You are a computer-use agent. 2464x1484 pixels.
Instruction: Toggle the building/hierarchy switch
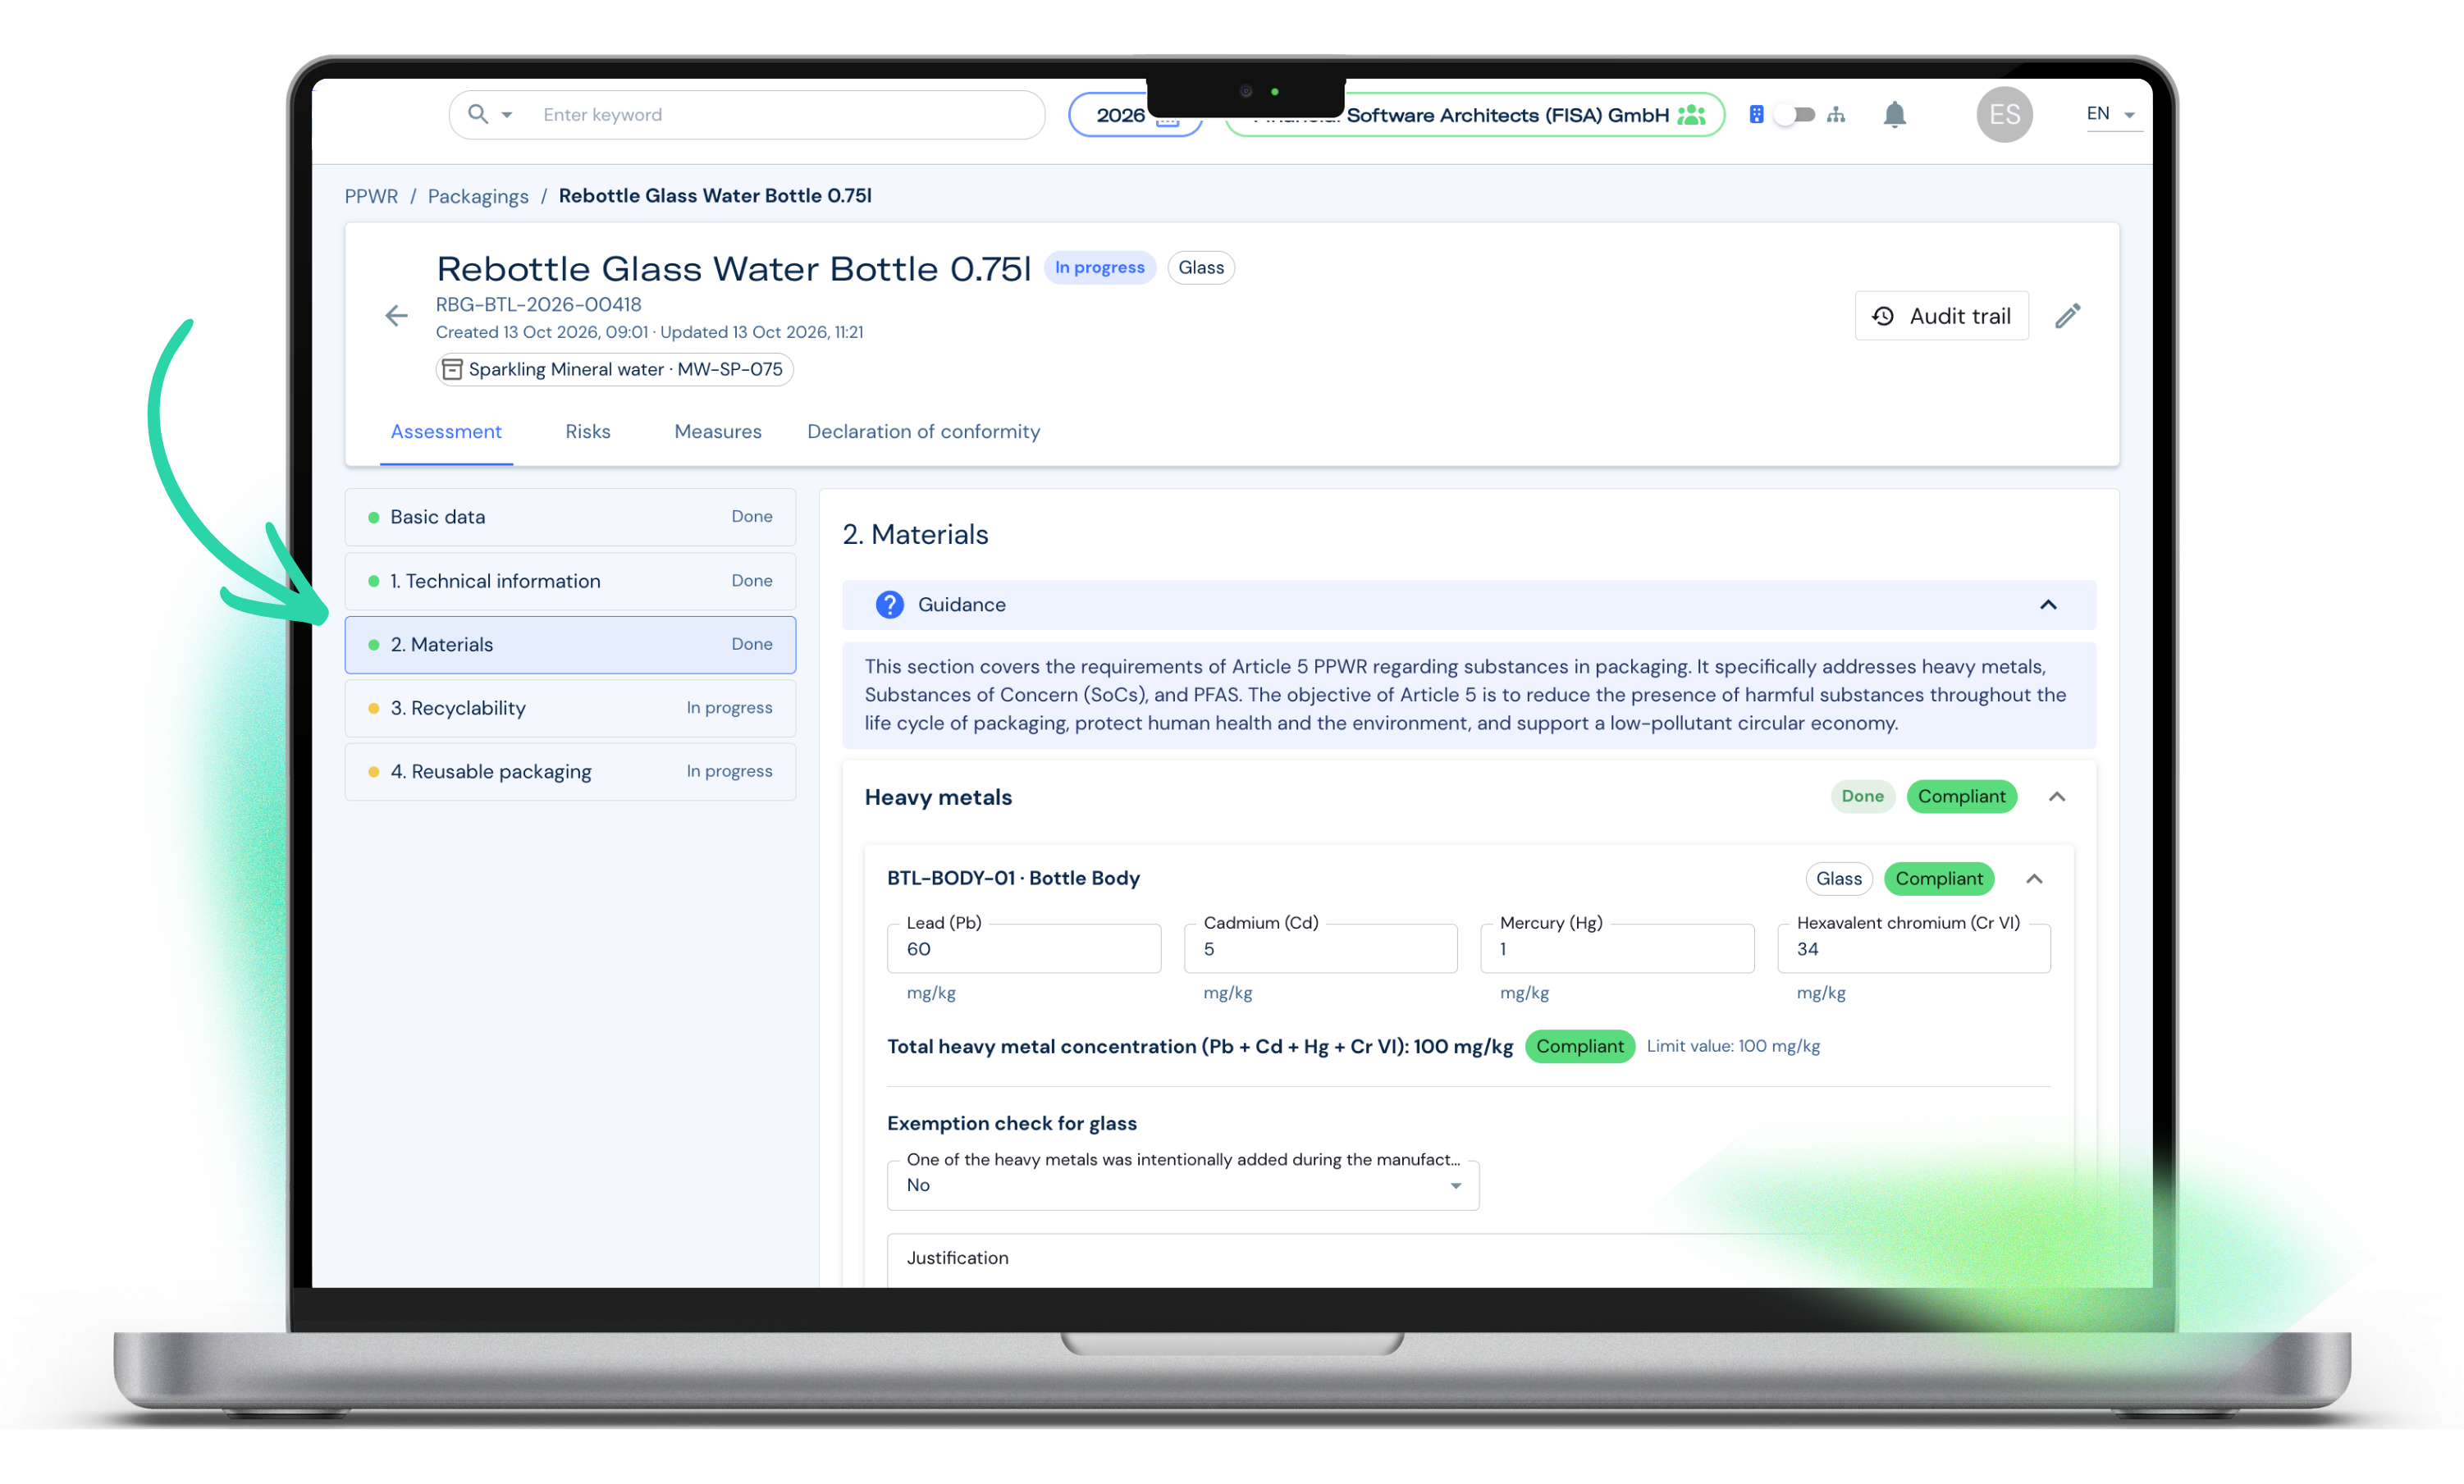[1796, 115]
